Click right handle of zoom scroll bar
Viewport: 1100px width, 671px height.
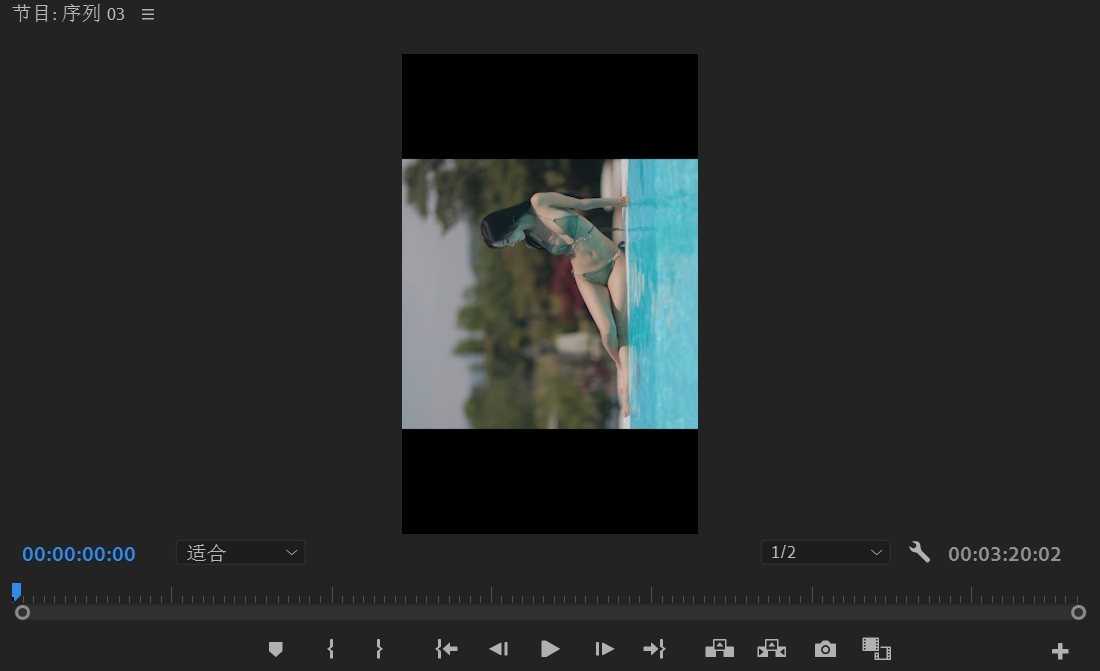click(x=1078, y=613)
